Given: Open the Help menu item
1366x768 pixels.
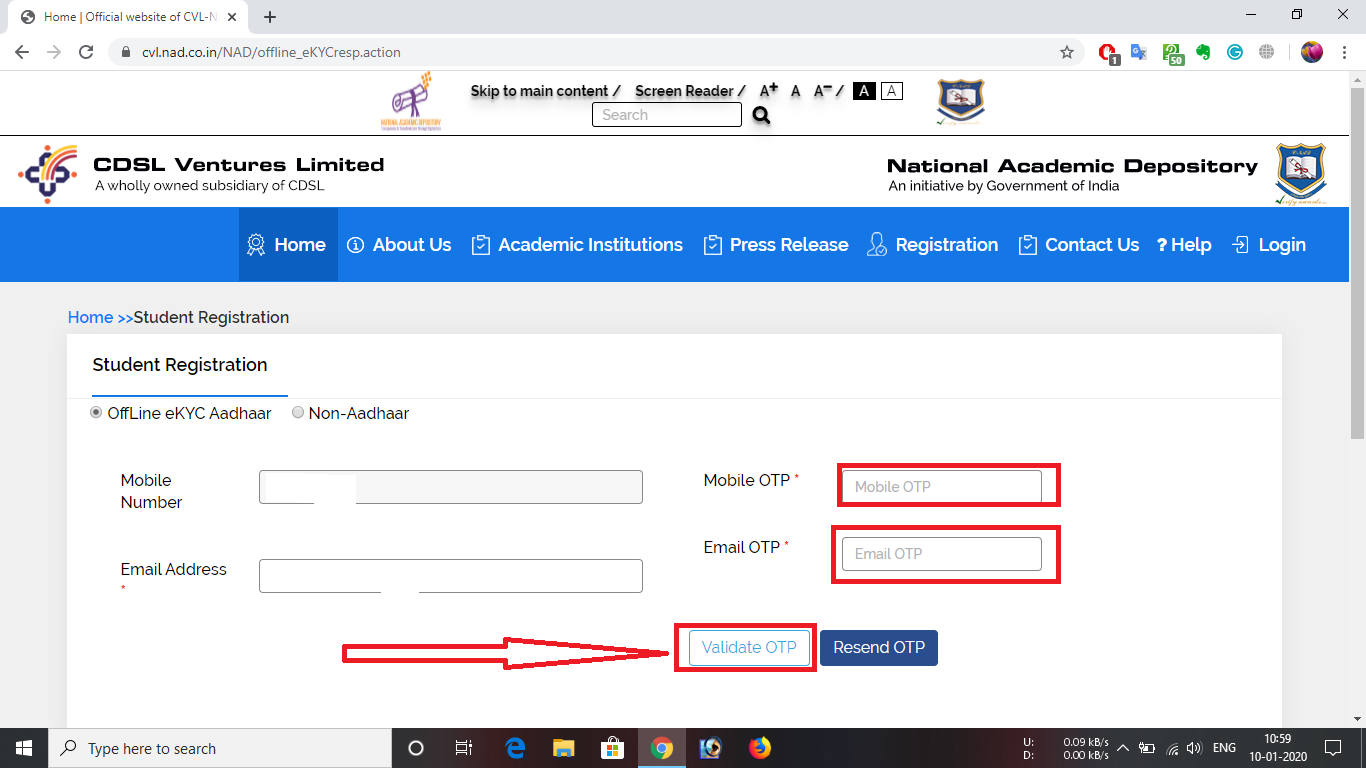Looking at the screenshot, I should [x=1184, y=245].
